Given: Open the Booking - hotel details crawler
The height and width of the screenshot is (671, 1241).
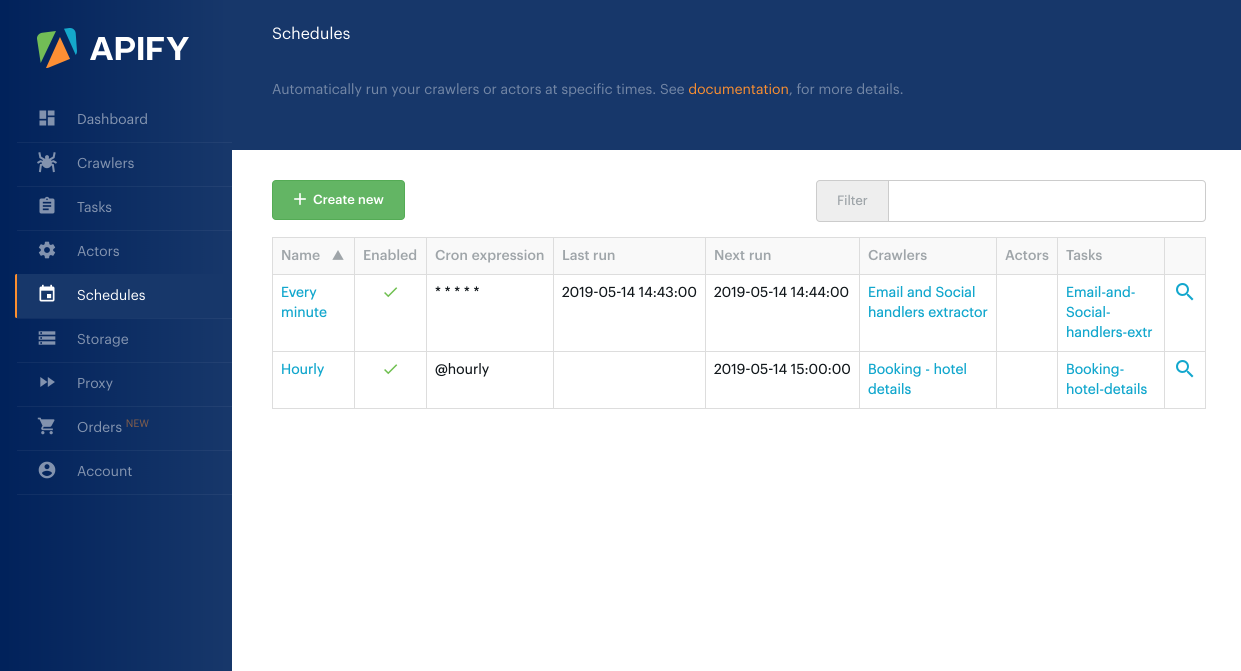Looking at the screenshot, I should click(x=917, y=379).
